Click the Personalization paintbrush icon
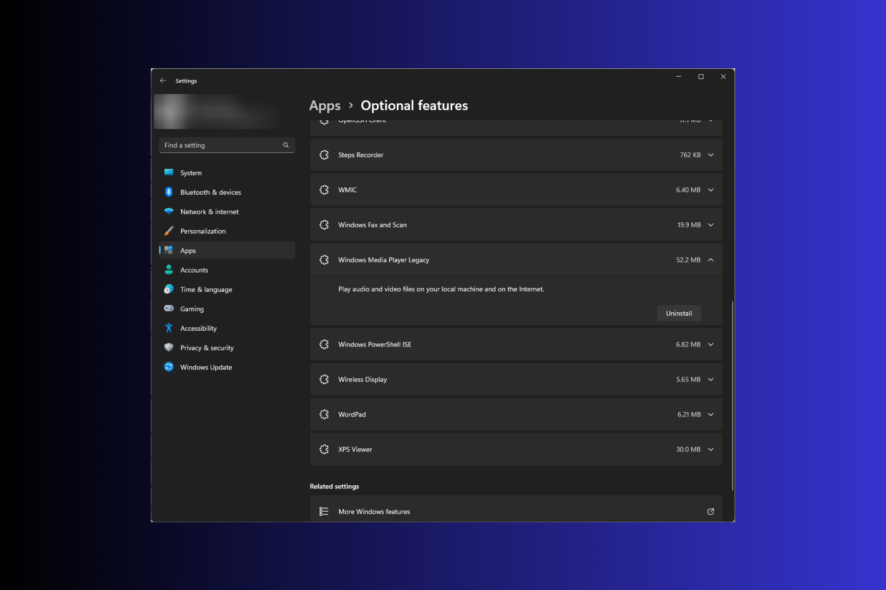This screenshot has width=886, height=590. coord(168,231)
